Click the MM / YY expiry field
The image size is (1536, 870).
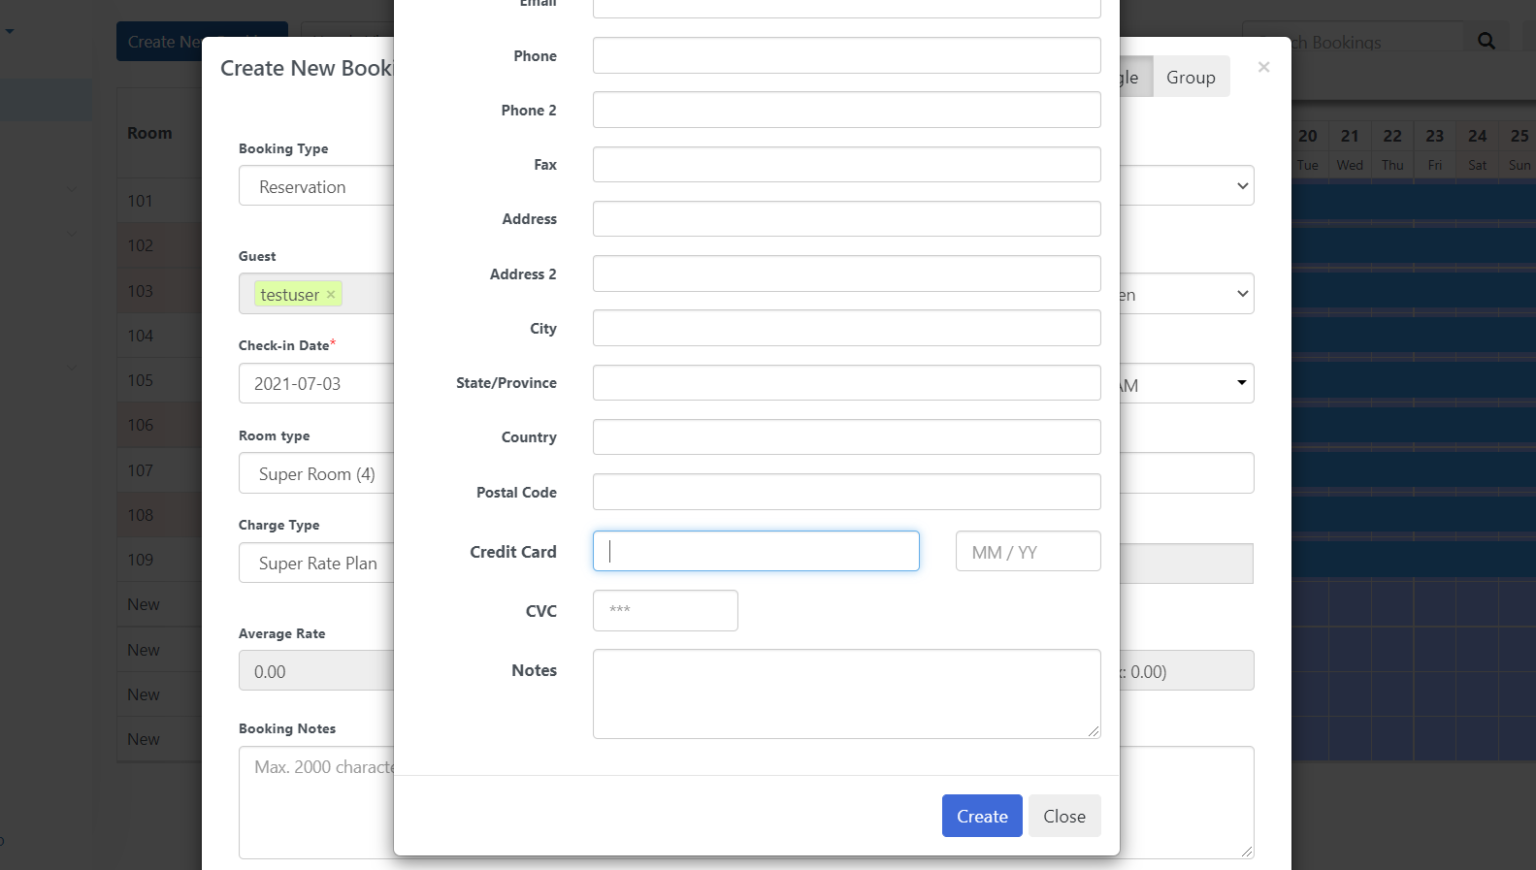(x=1027, y=551)
